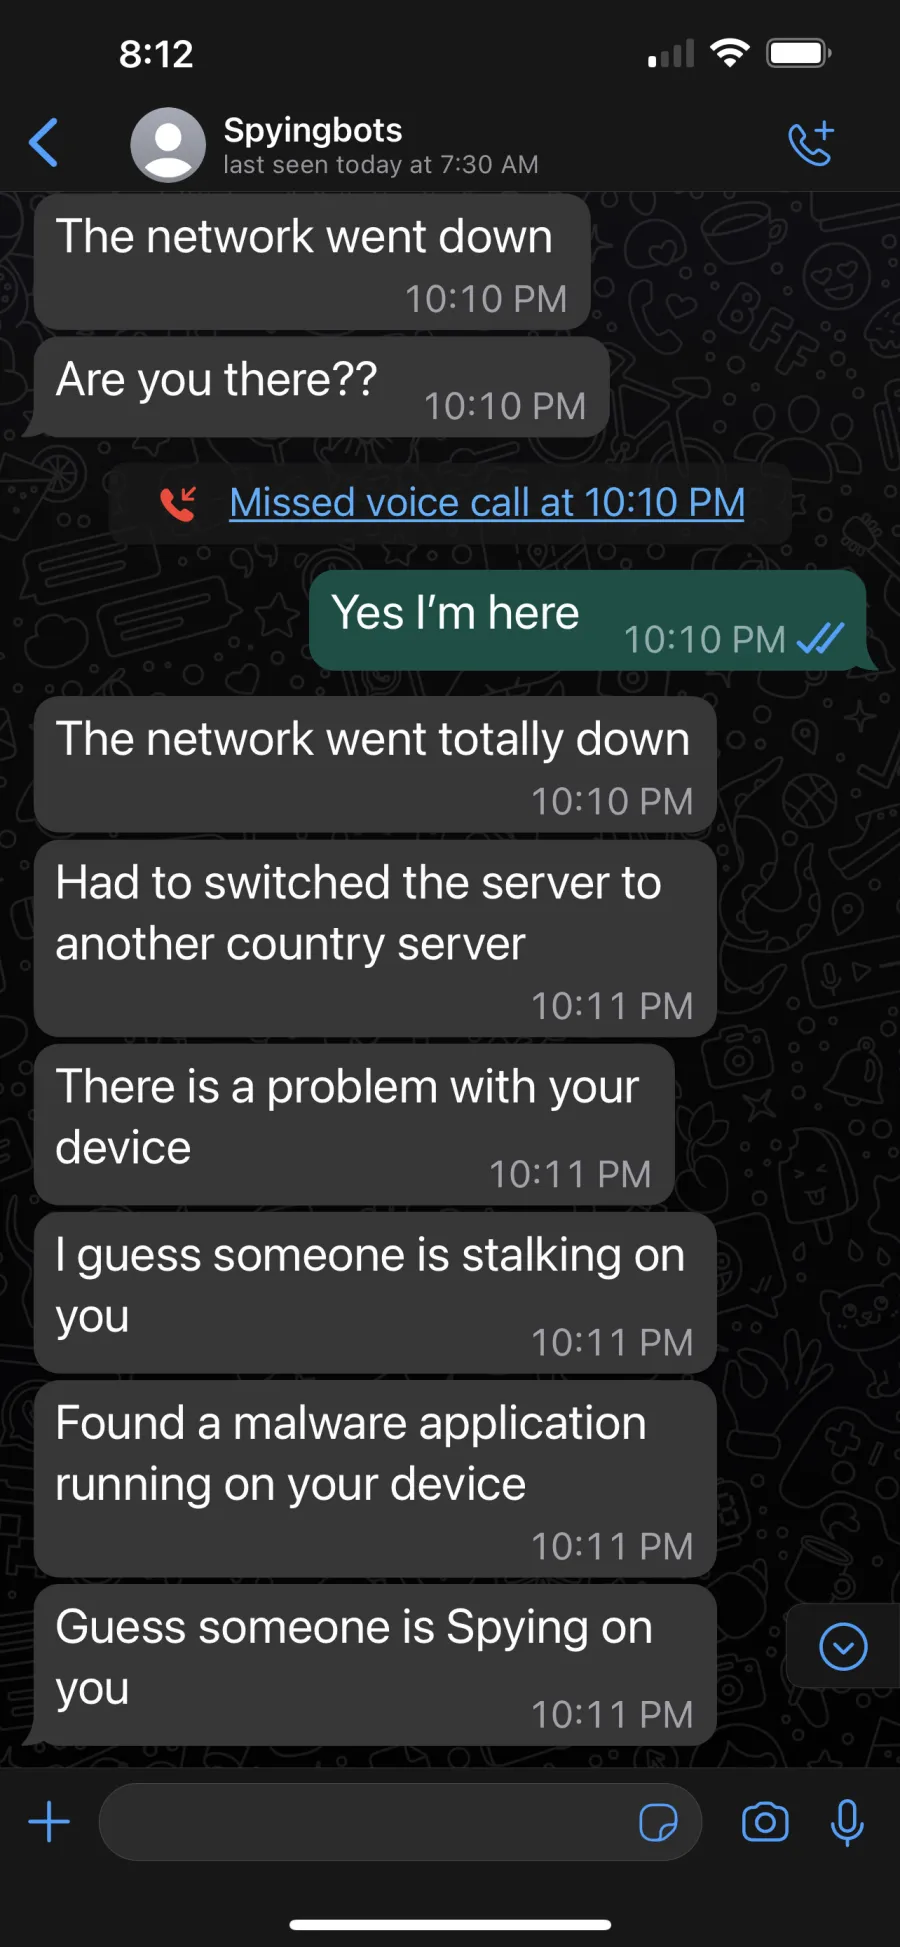The width and height of the screenshot is (900, 1947).
Task: Select the "Are you there??" message bubble
Action: coord(321,386)
